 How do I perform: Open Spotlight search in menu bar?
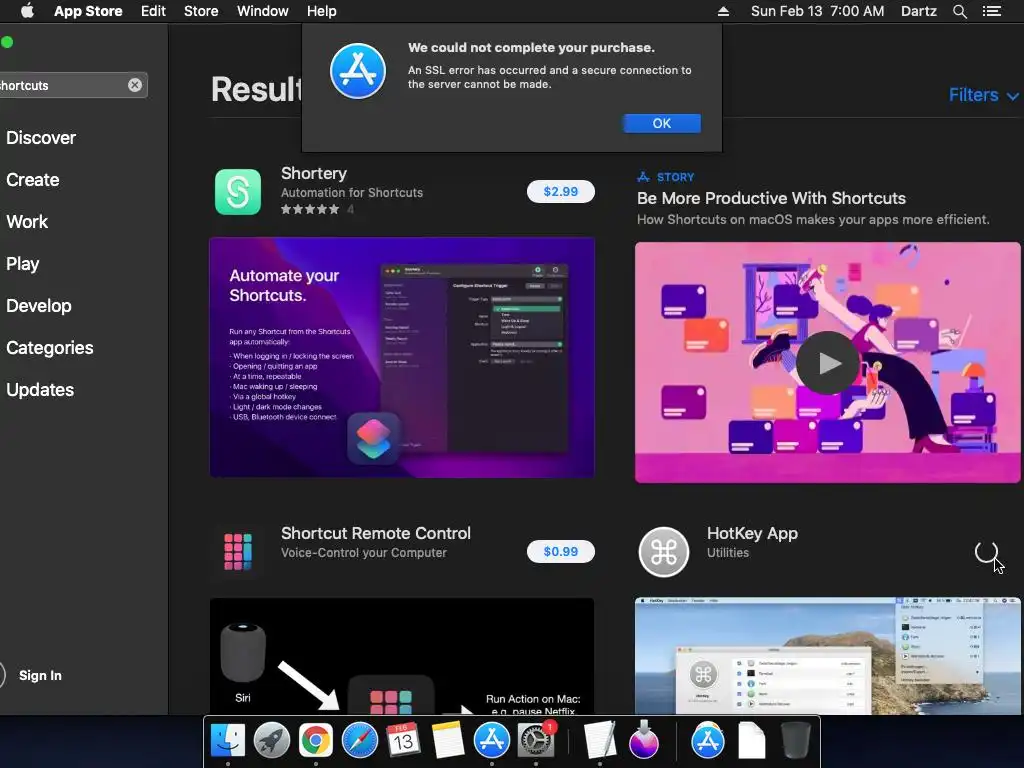click(959, 11)
